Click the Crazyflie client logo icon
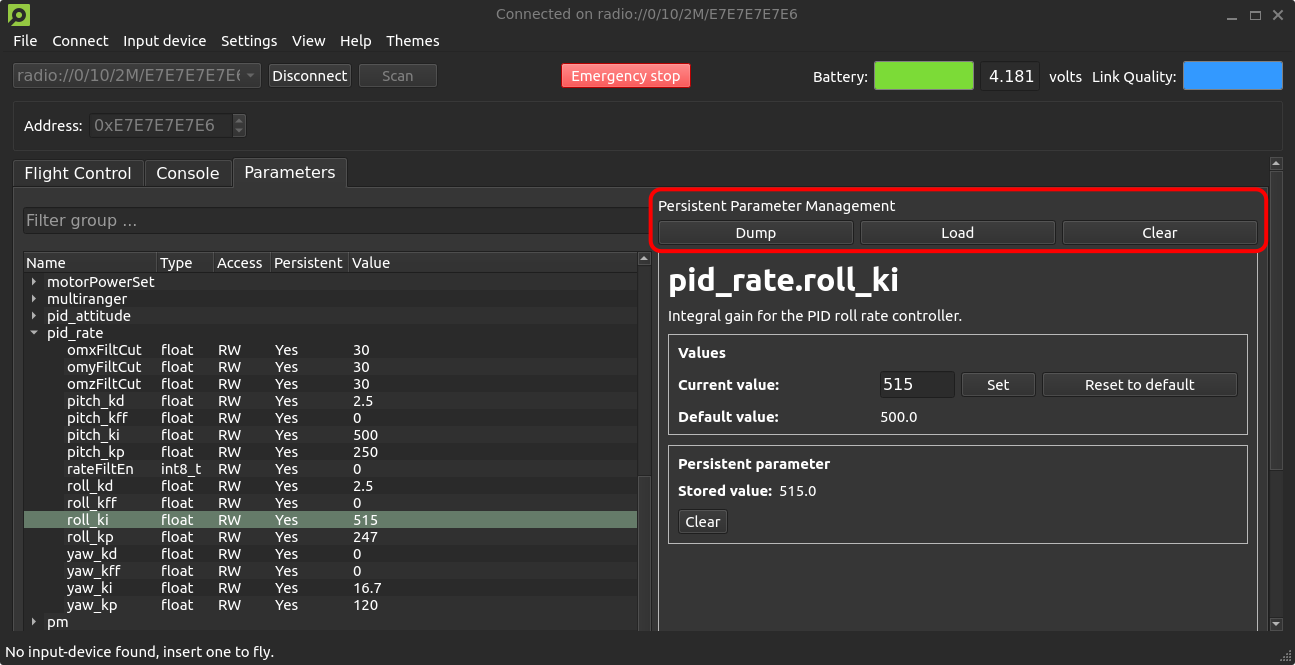Screen dimensions: 1295x665 click(18, 14)
